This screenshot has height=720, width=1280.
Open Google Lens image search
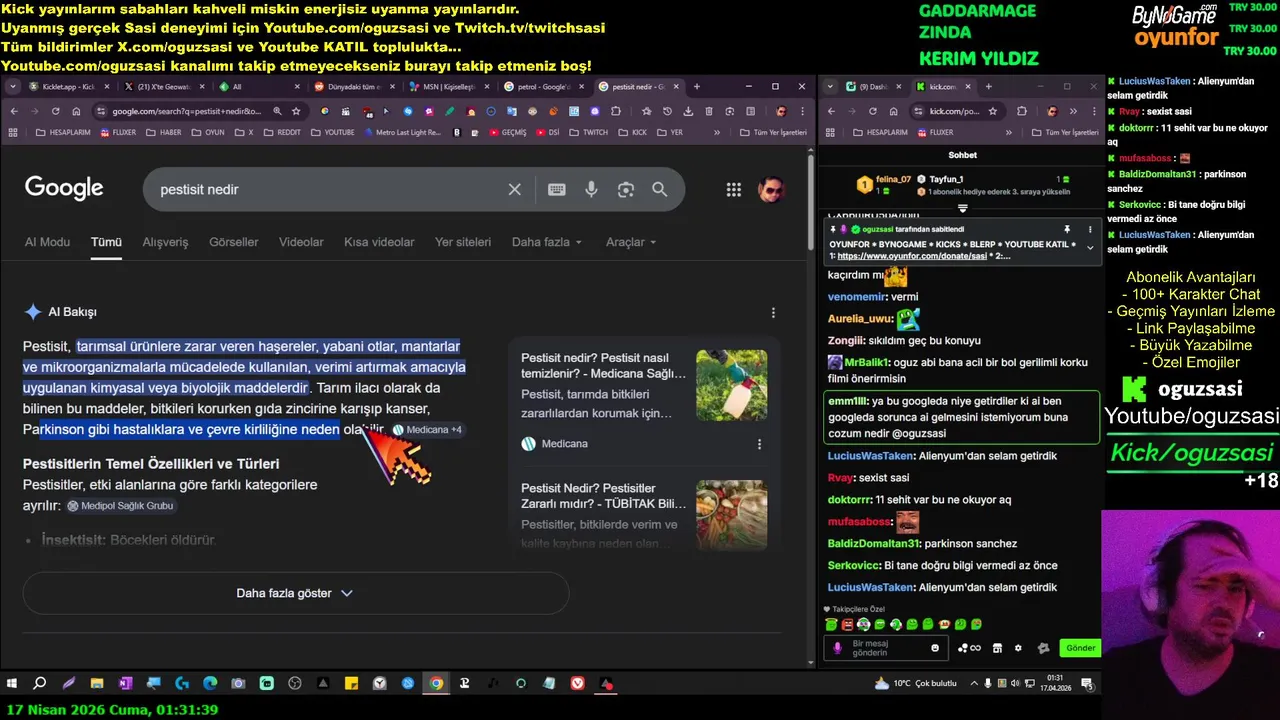click(x=626, y=189)
